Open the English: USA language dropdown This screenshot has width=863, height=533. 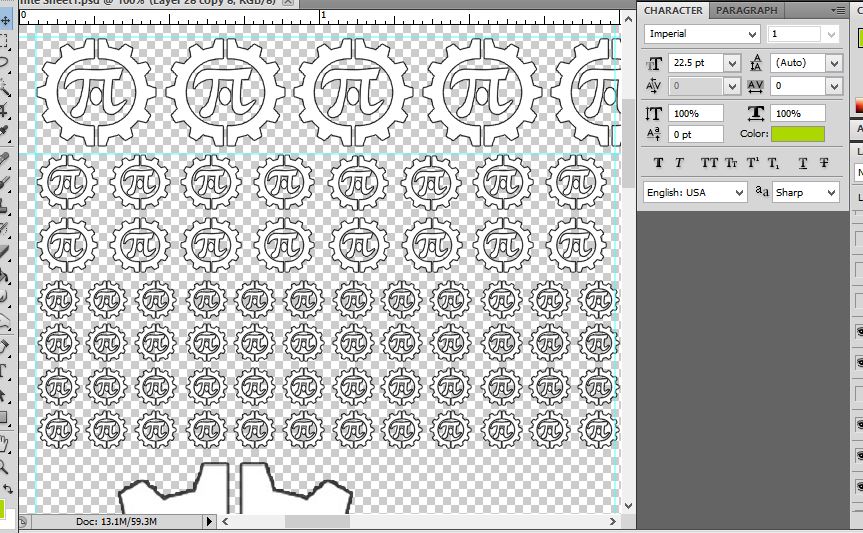[739, 192]
